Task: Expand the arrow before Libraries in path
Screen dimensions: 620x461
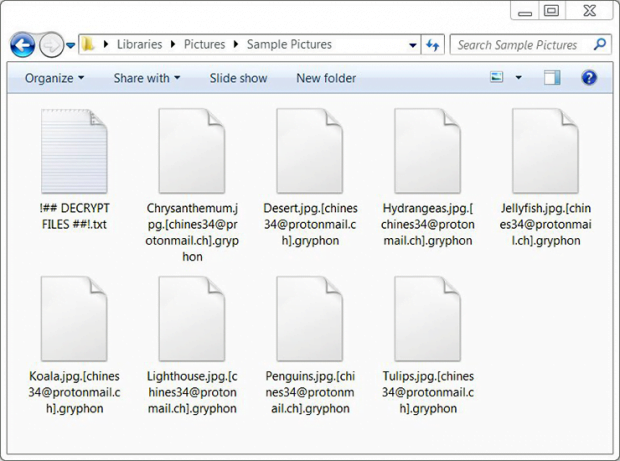Action: point(106,44)
